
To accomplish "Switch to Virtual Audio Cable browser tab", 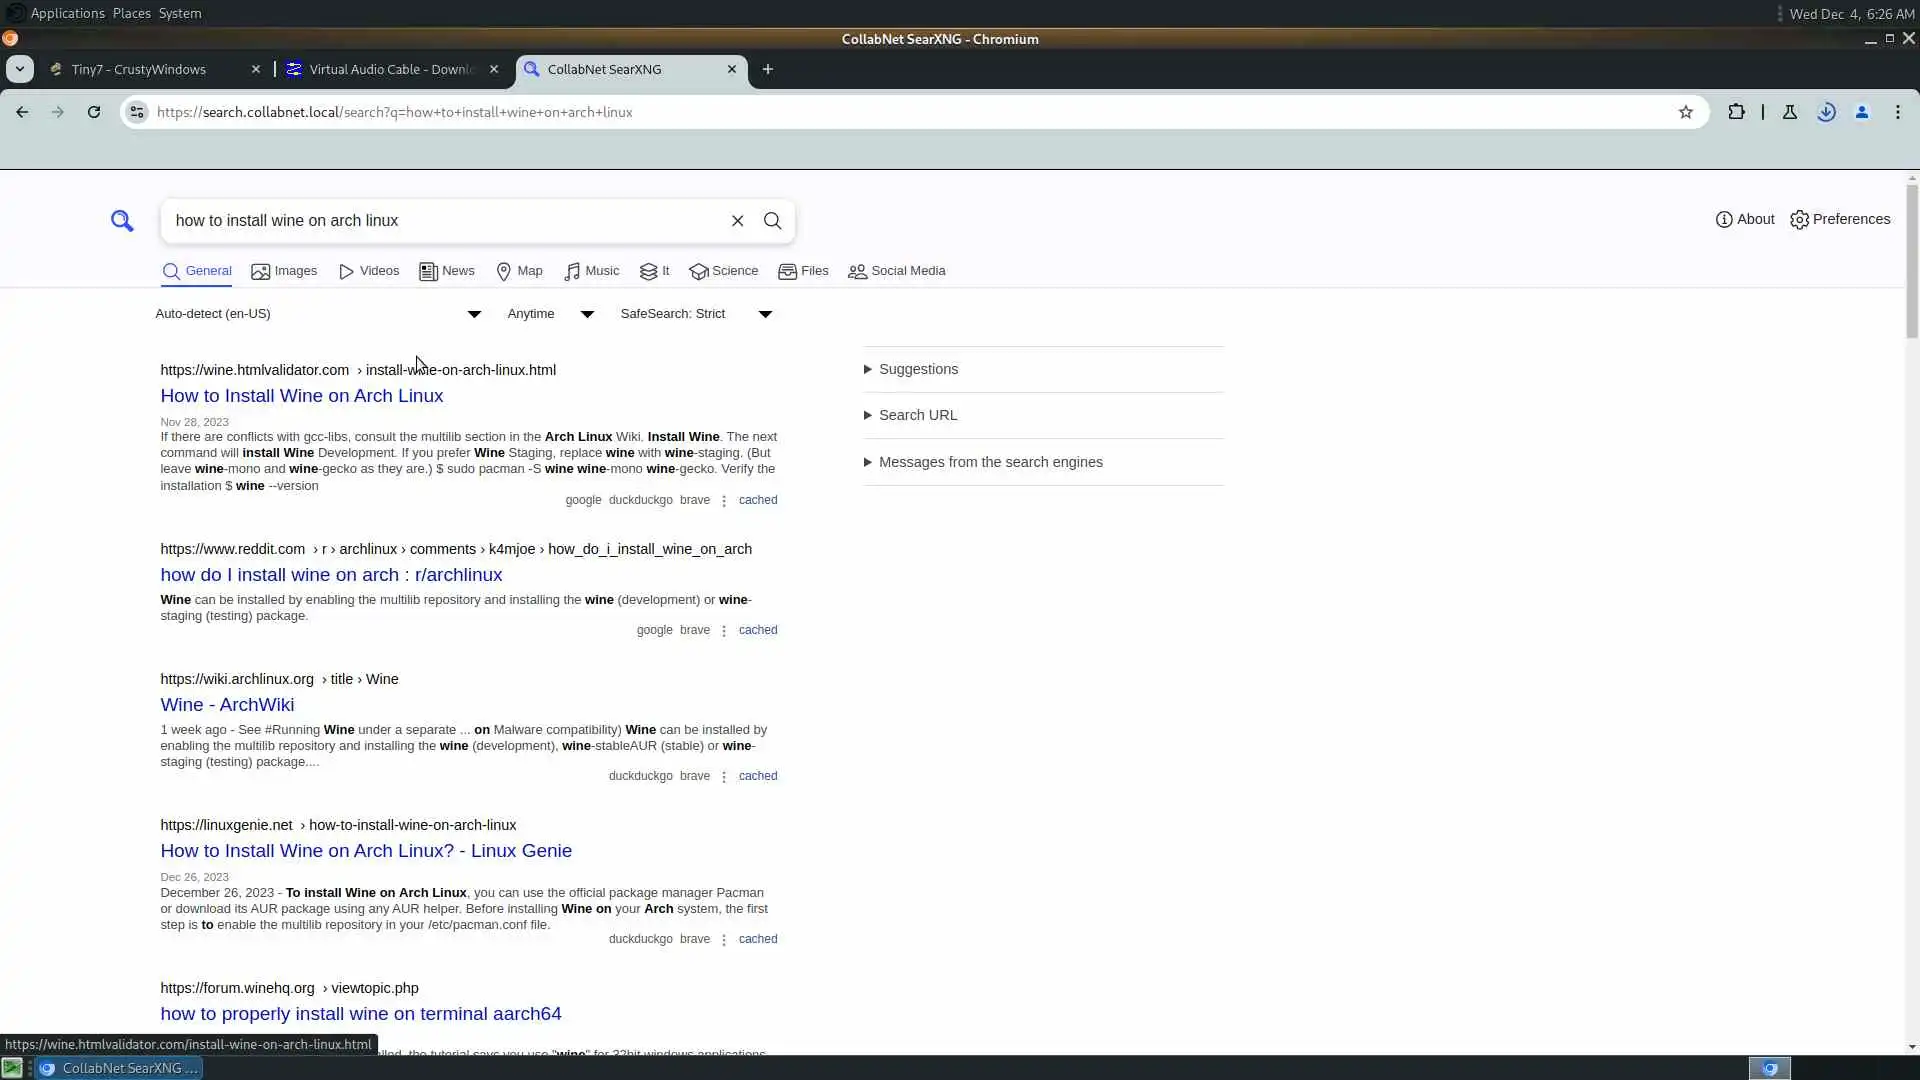I will pyautogui.click(x=390, y=69).
